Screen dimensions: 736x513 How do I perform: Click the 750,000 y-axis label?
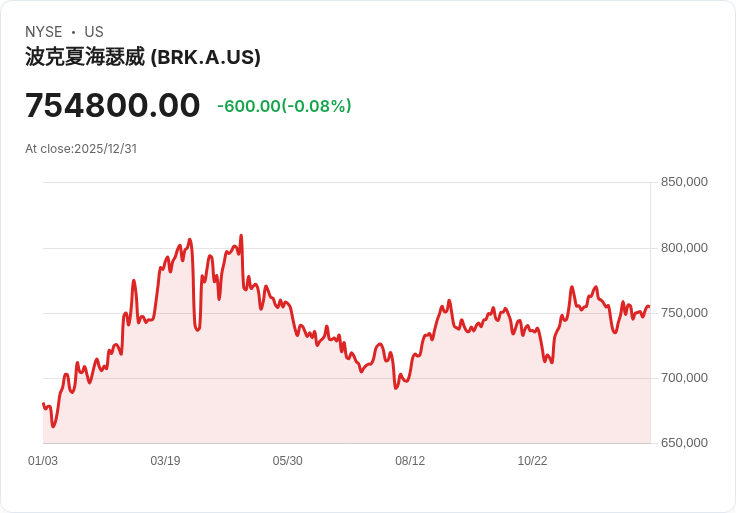tap(684, 313)
